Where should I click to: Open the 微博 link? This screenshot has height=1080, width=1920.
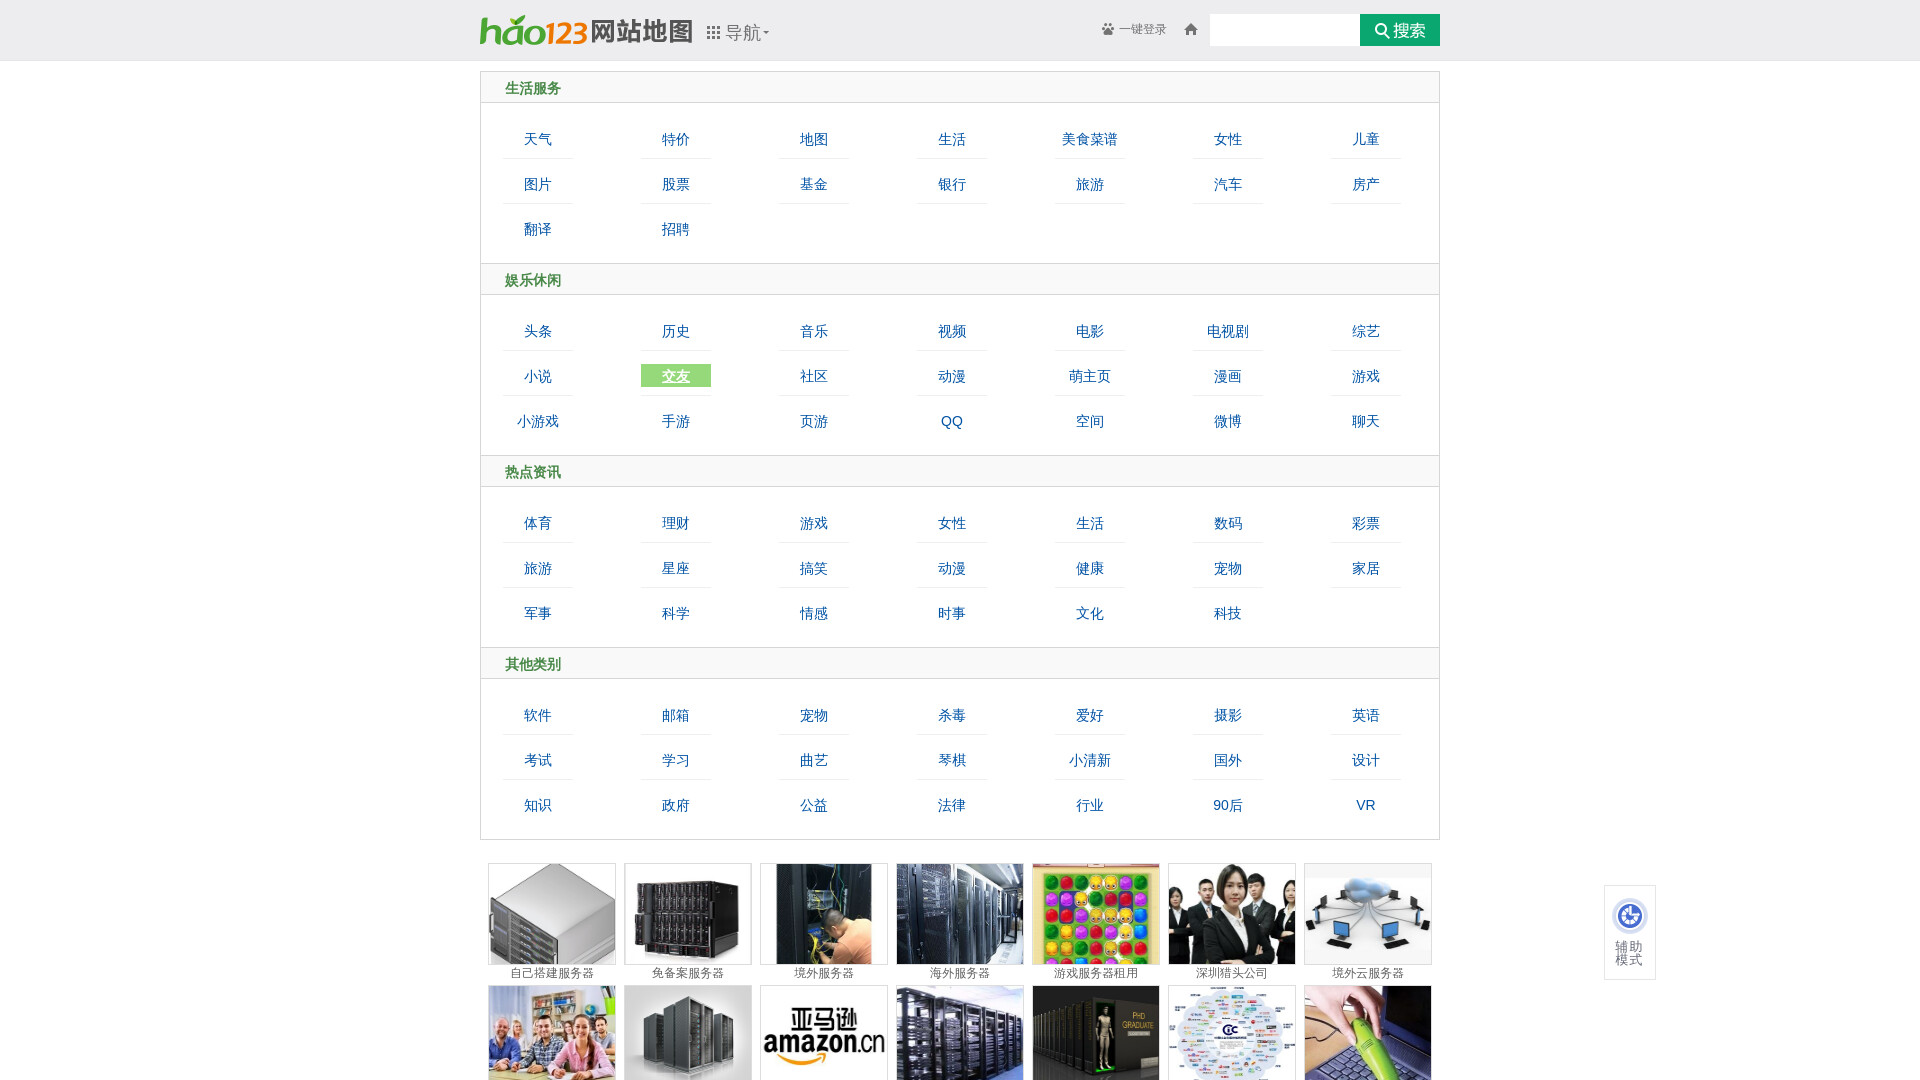pos(1228,421)
